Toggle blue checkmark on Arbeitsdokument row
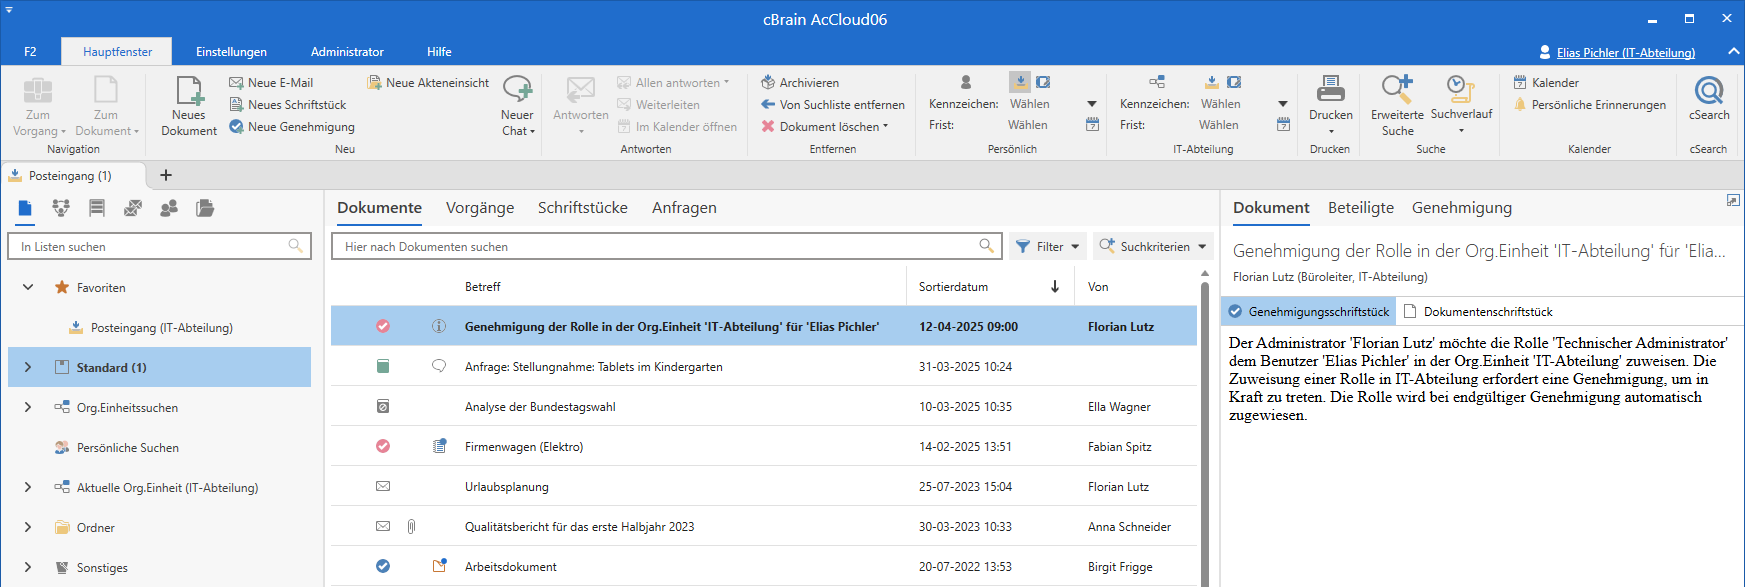Screen dimensions: 1745x587 click(383, 566)
